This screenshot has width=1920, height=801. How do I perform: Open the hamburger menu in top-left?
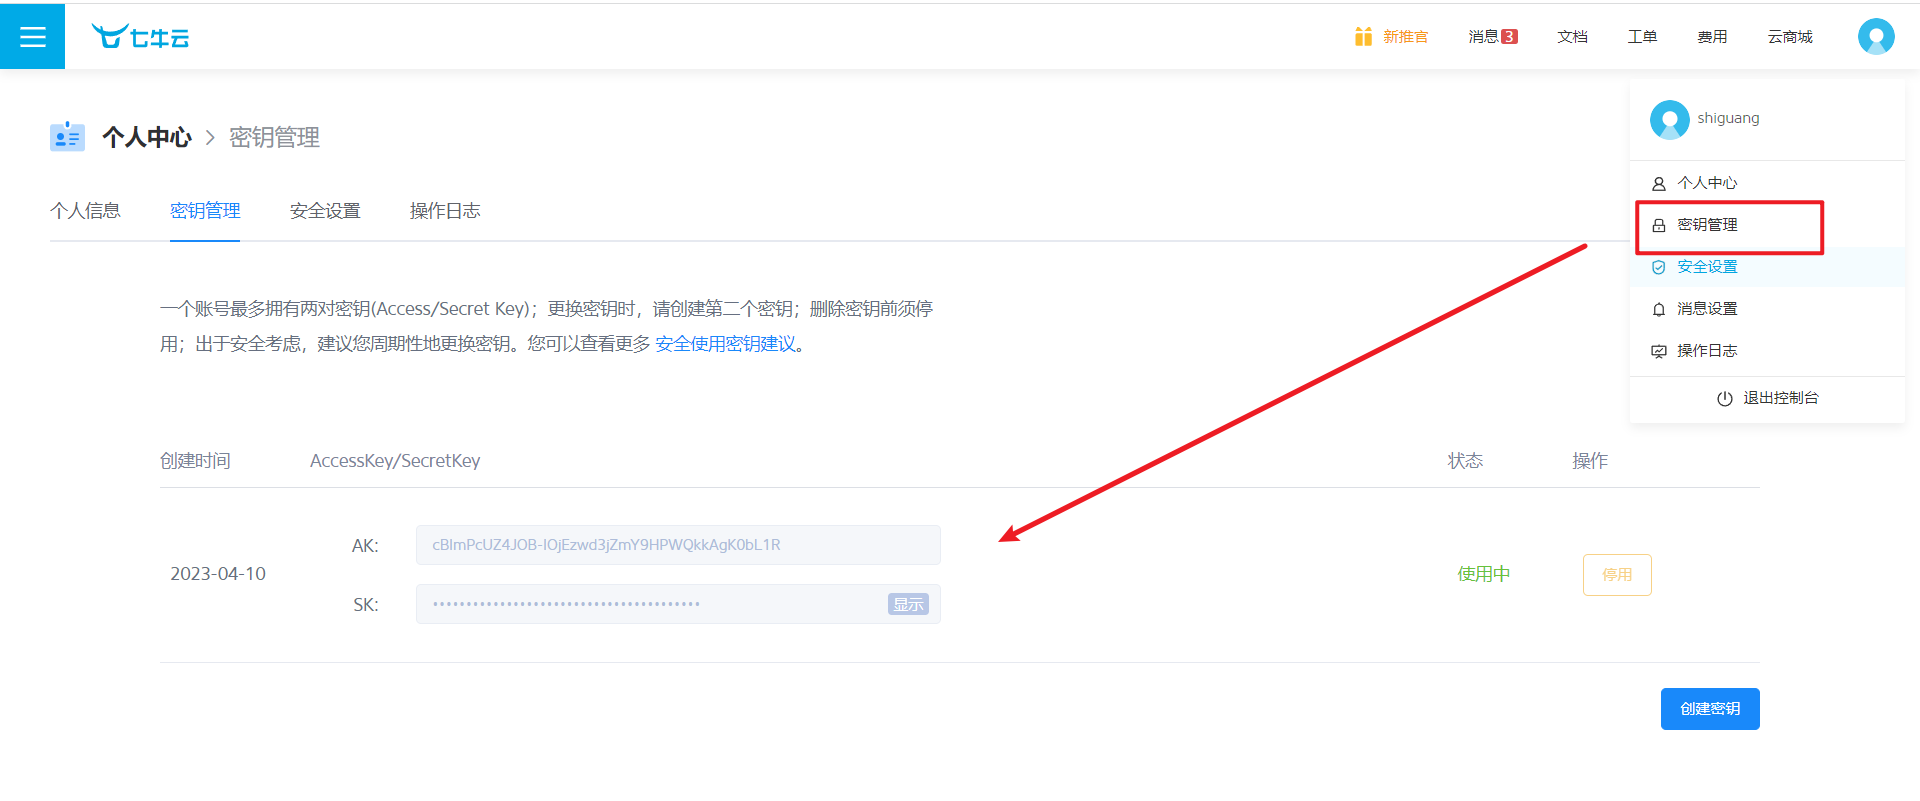click(32, 37)
